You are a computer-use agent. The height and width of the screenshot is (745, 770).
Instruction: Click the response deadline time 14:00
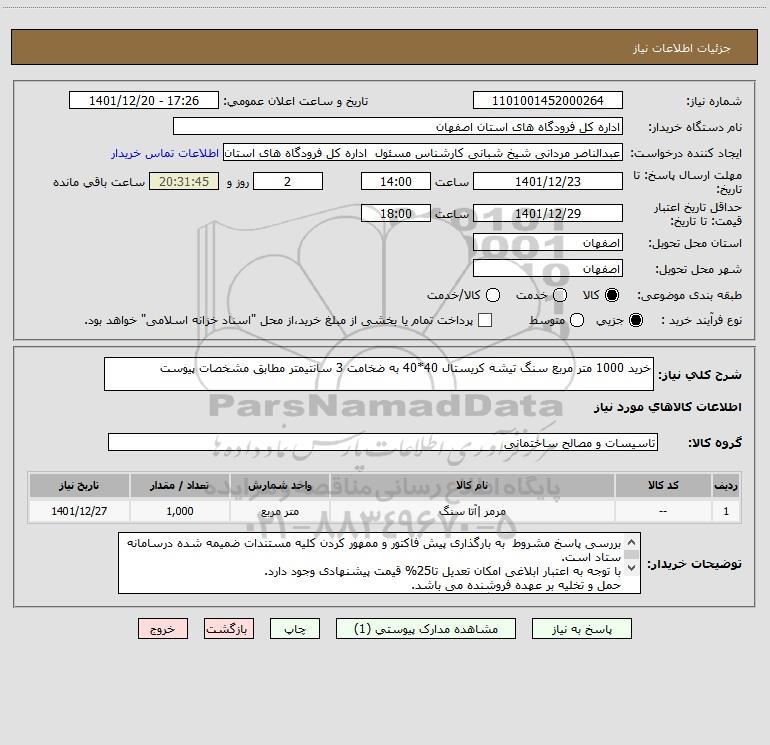(x=396, y=181)
